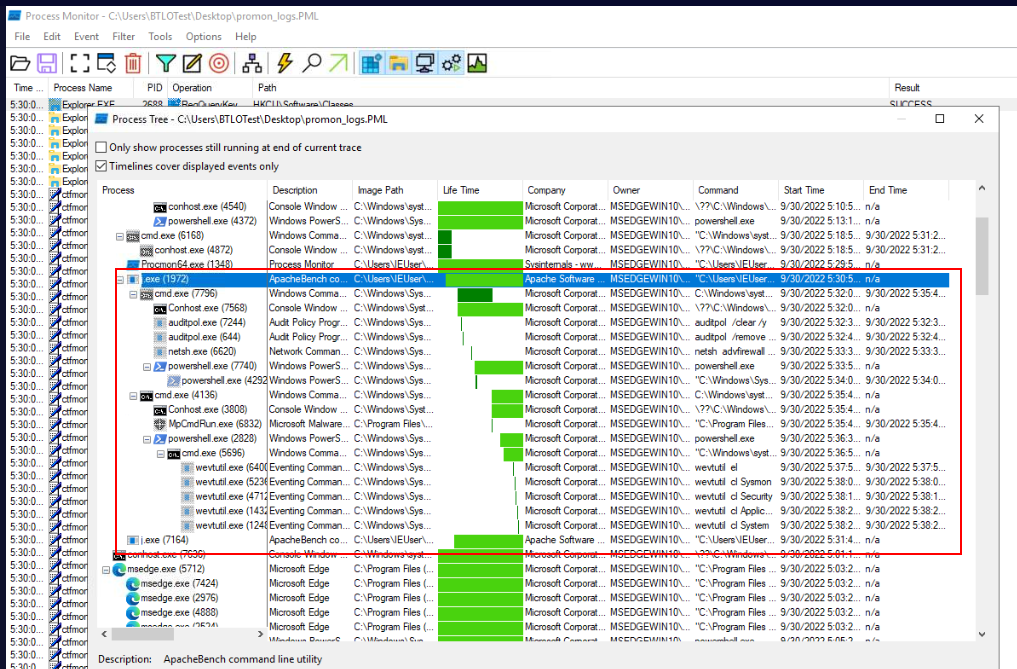Click the Jump To green arrow icon
Image resolution: width=1017 pixels, height=669 pixels.
point(339,64)
